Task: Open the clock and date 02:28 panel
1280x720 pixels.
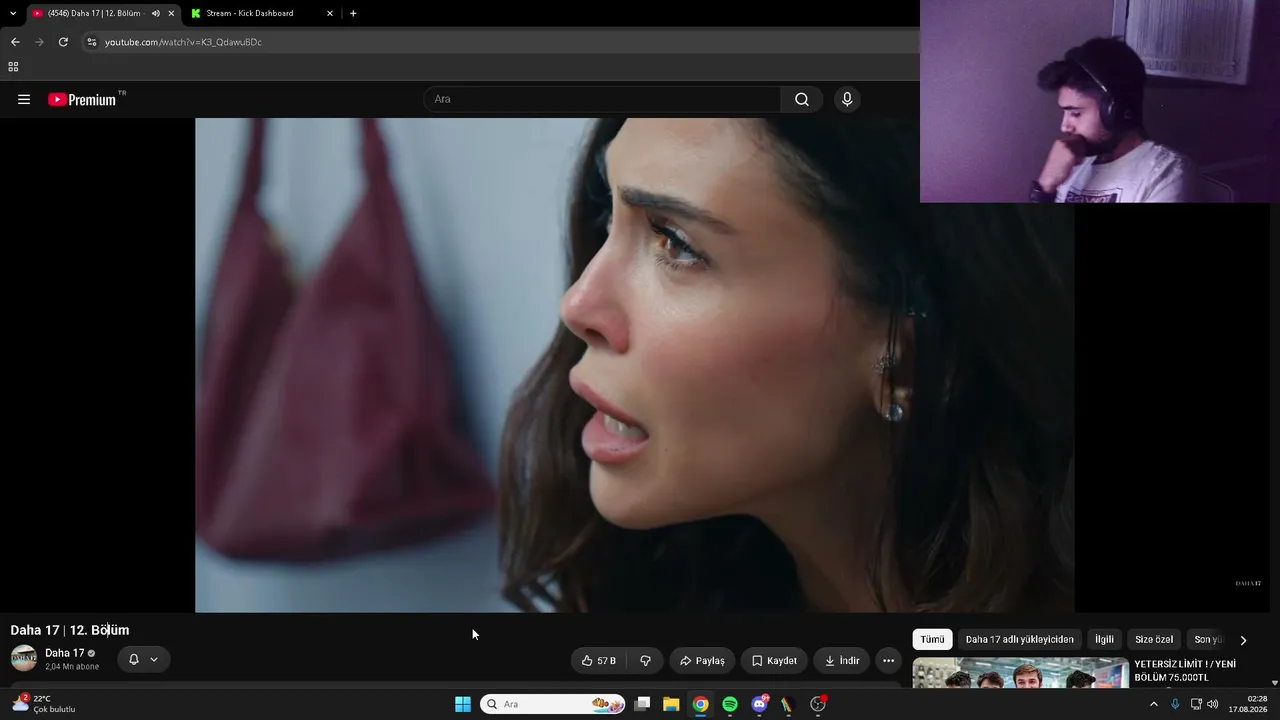Action: tap(1249, 704)
